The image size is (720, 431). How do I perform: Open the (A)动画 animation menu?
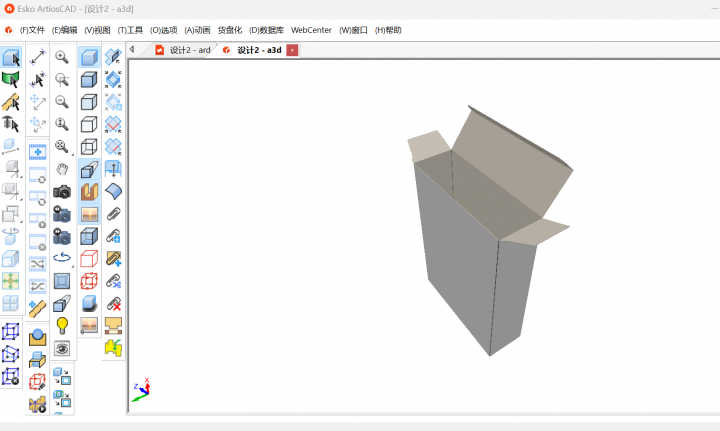197,30
